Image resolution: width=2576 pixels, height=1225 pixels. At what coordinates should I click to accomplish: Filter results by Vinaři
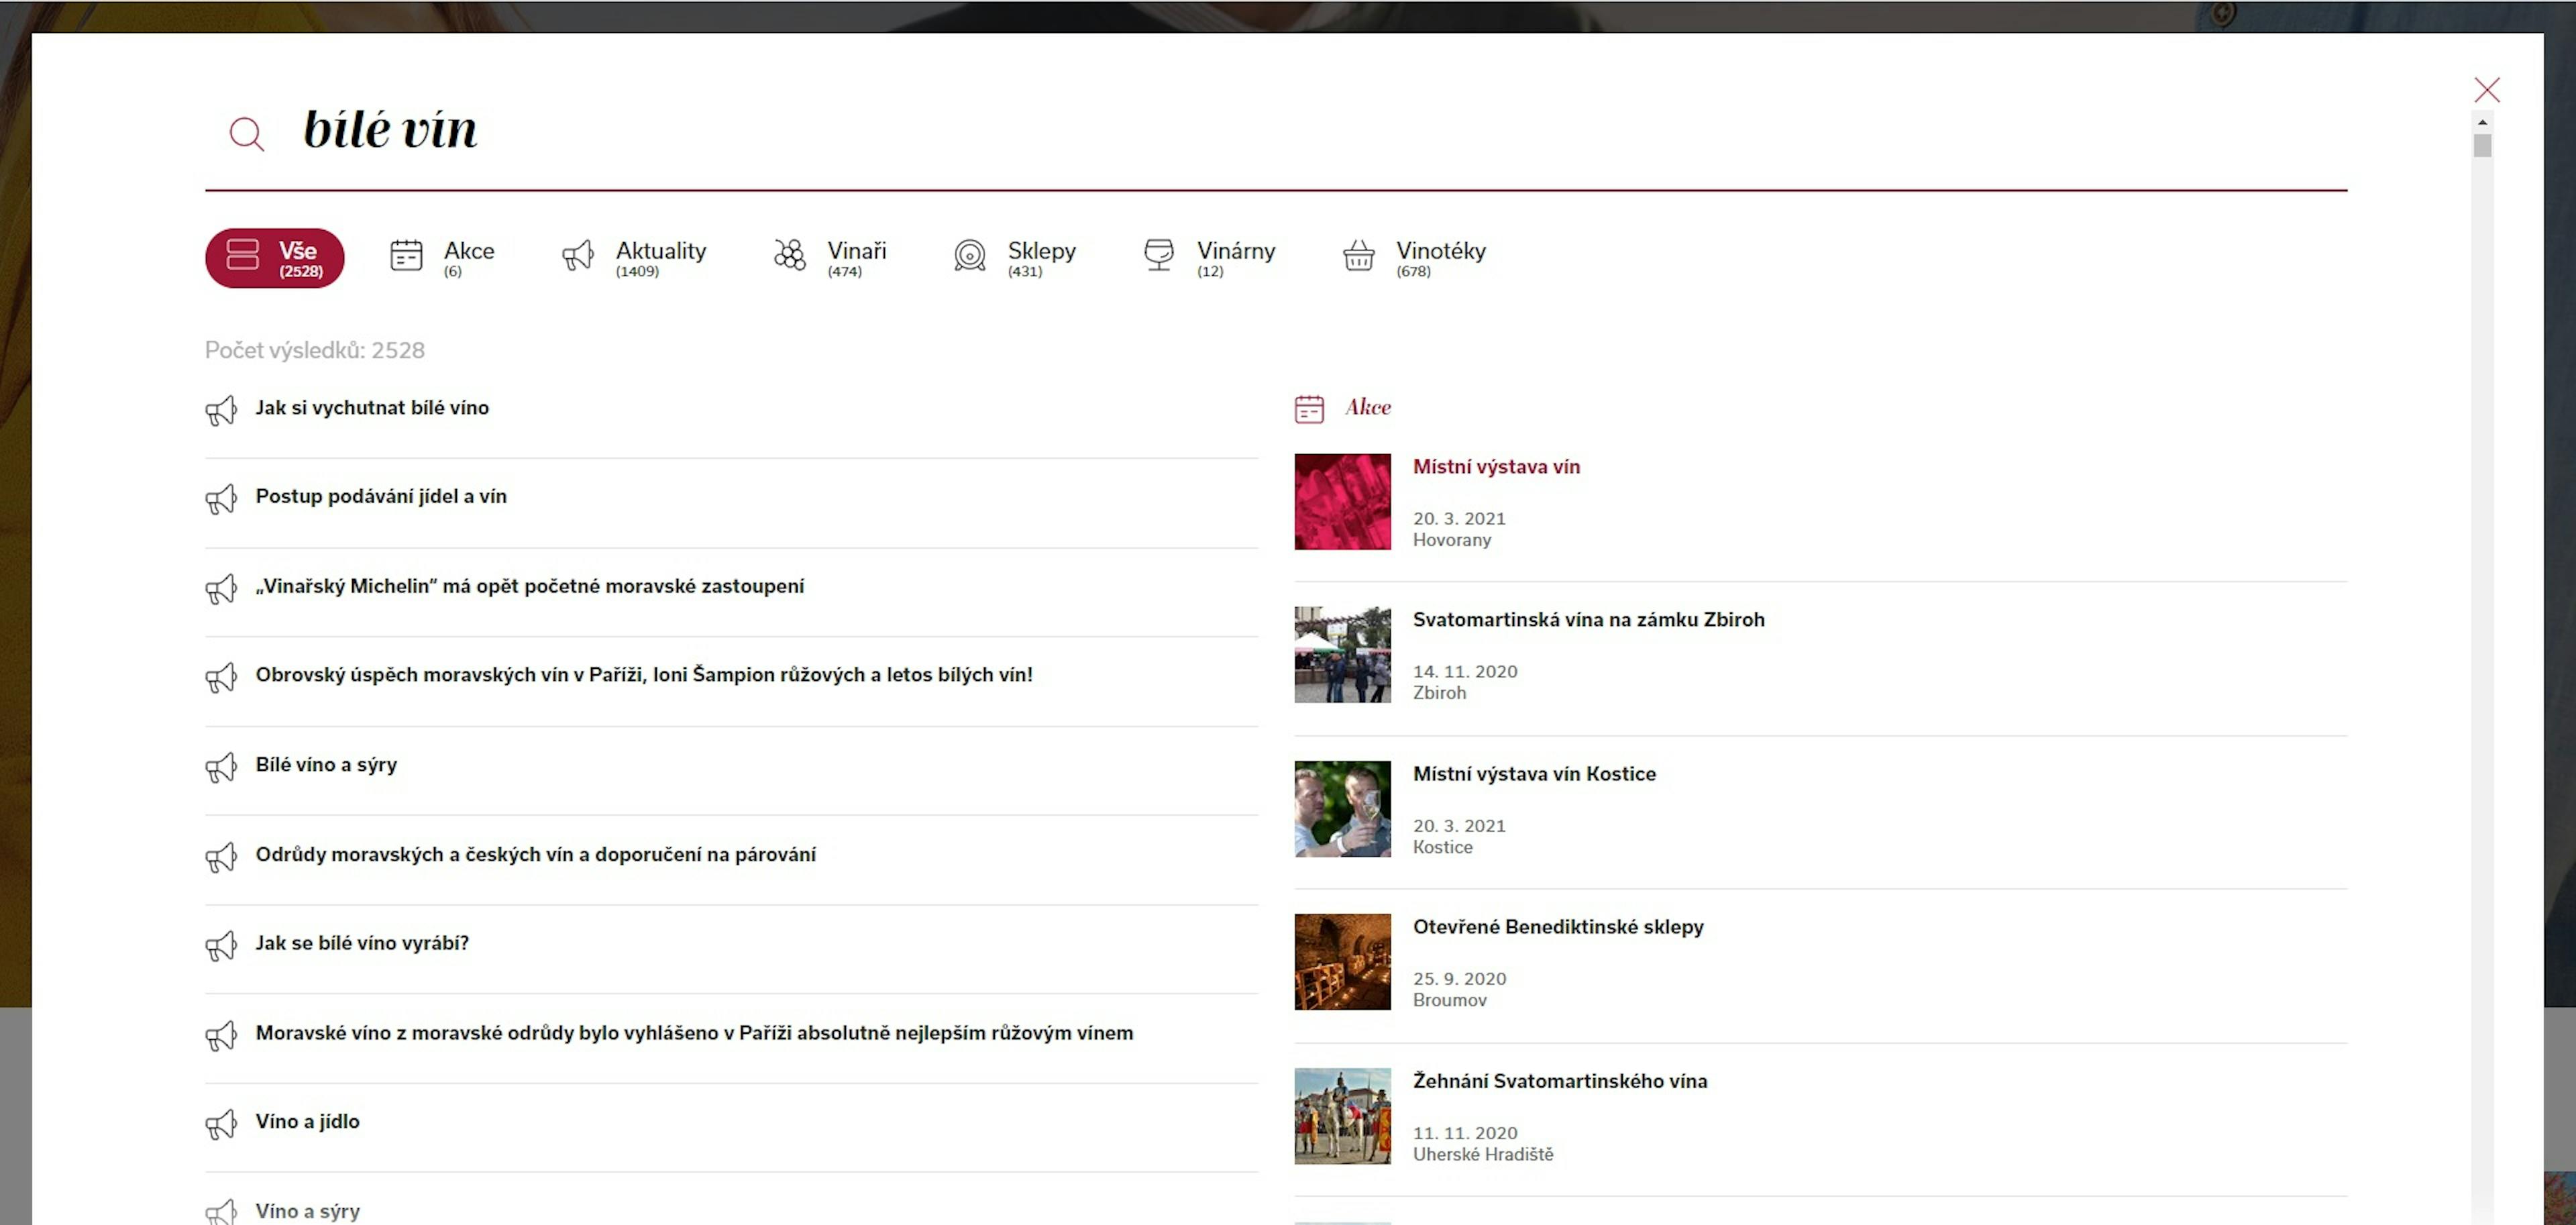coord(830,257)
